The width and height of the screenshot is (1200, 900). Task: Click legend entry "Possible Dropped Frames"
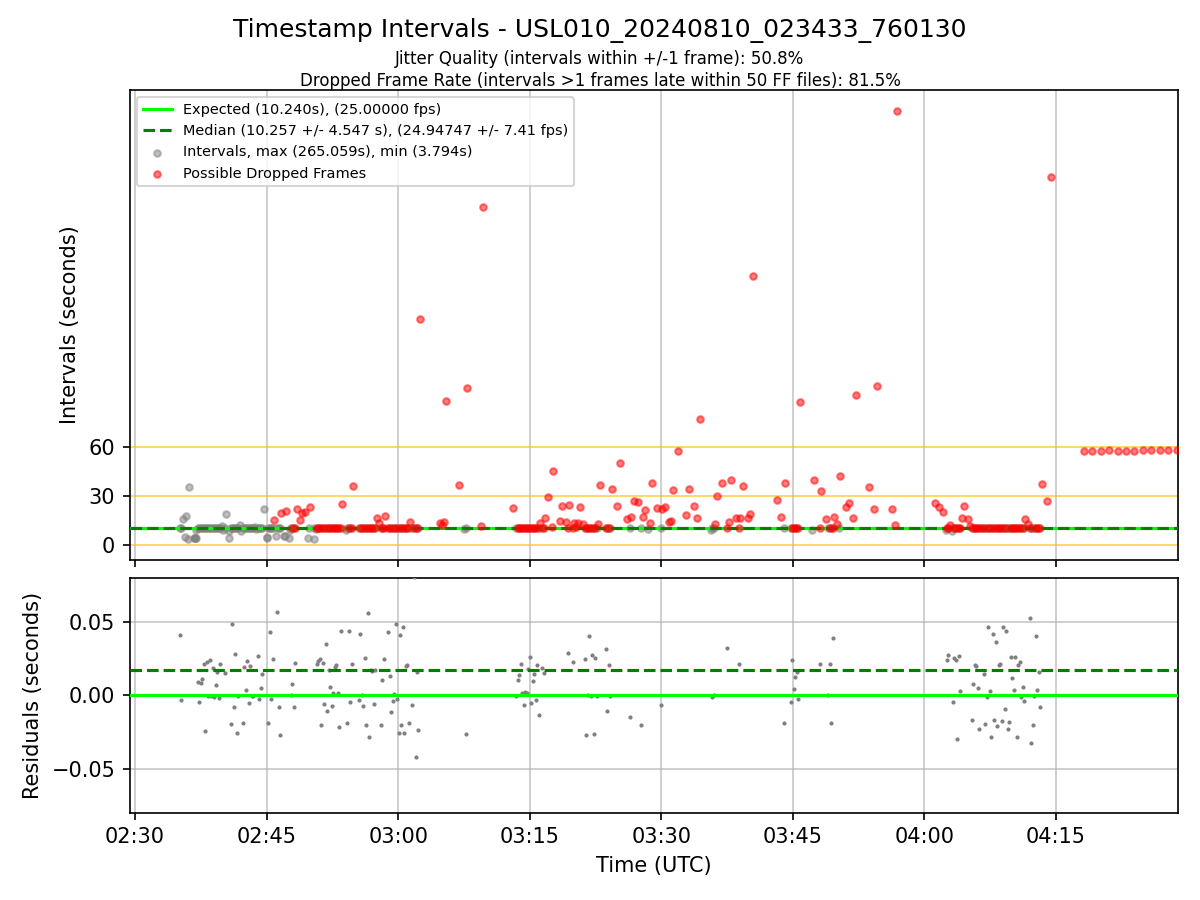coord(274,173)
